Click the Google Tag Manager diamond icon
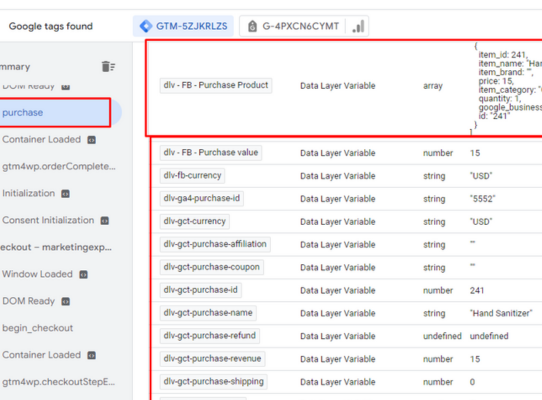The height and width of the screenshot is (400, 542). 146,26
